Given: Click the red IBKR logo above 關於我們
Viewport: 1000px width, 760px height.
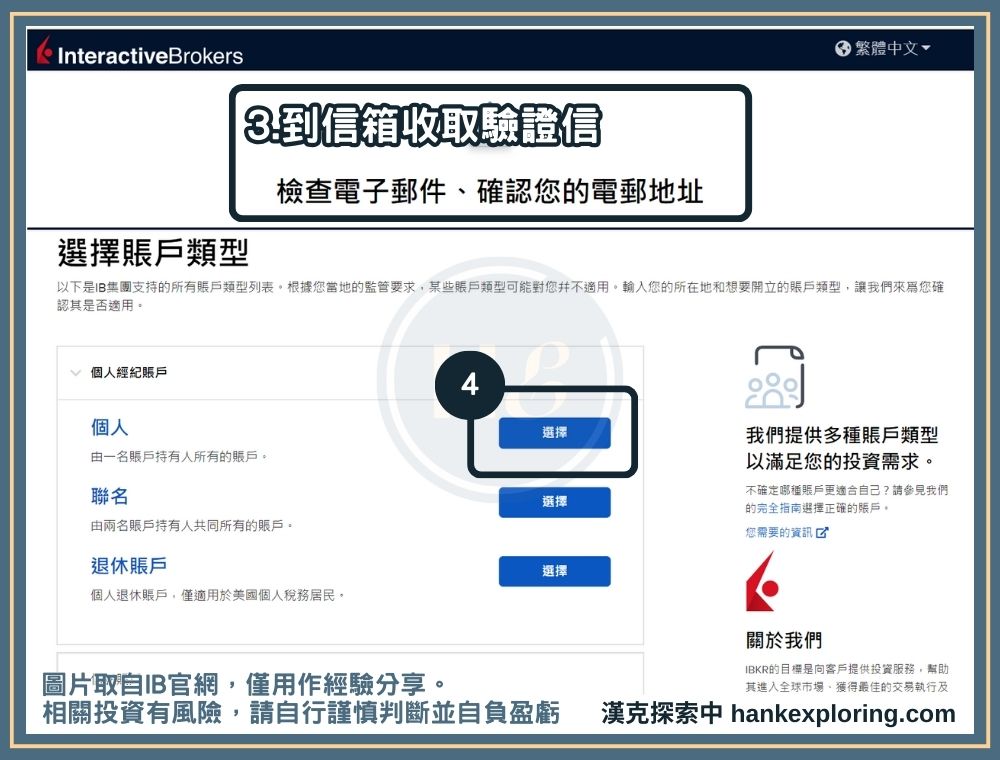Looking at the screenshot, I should coord(761,581).
